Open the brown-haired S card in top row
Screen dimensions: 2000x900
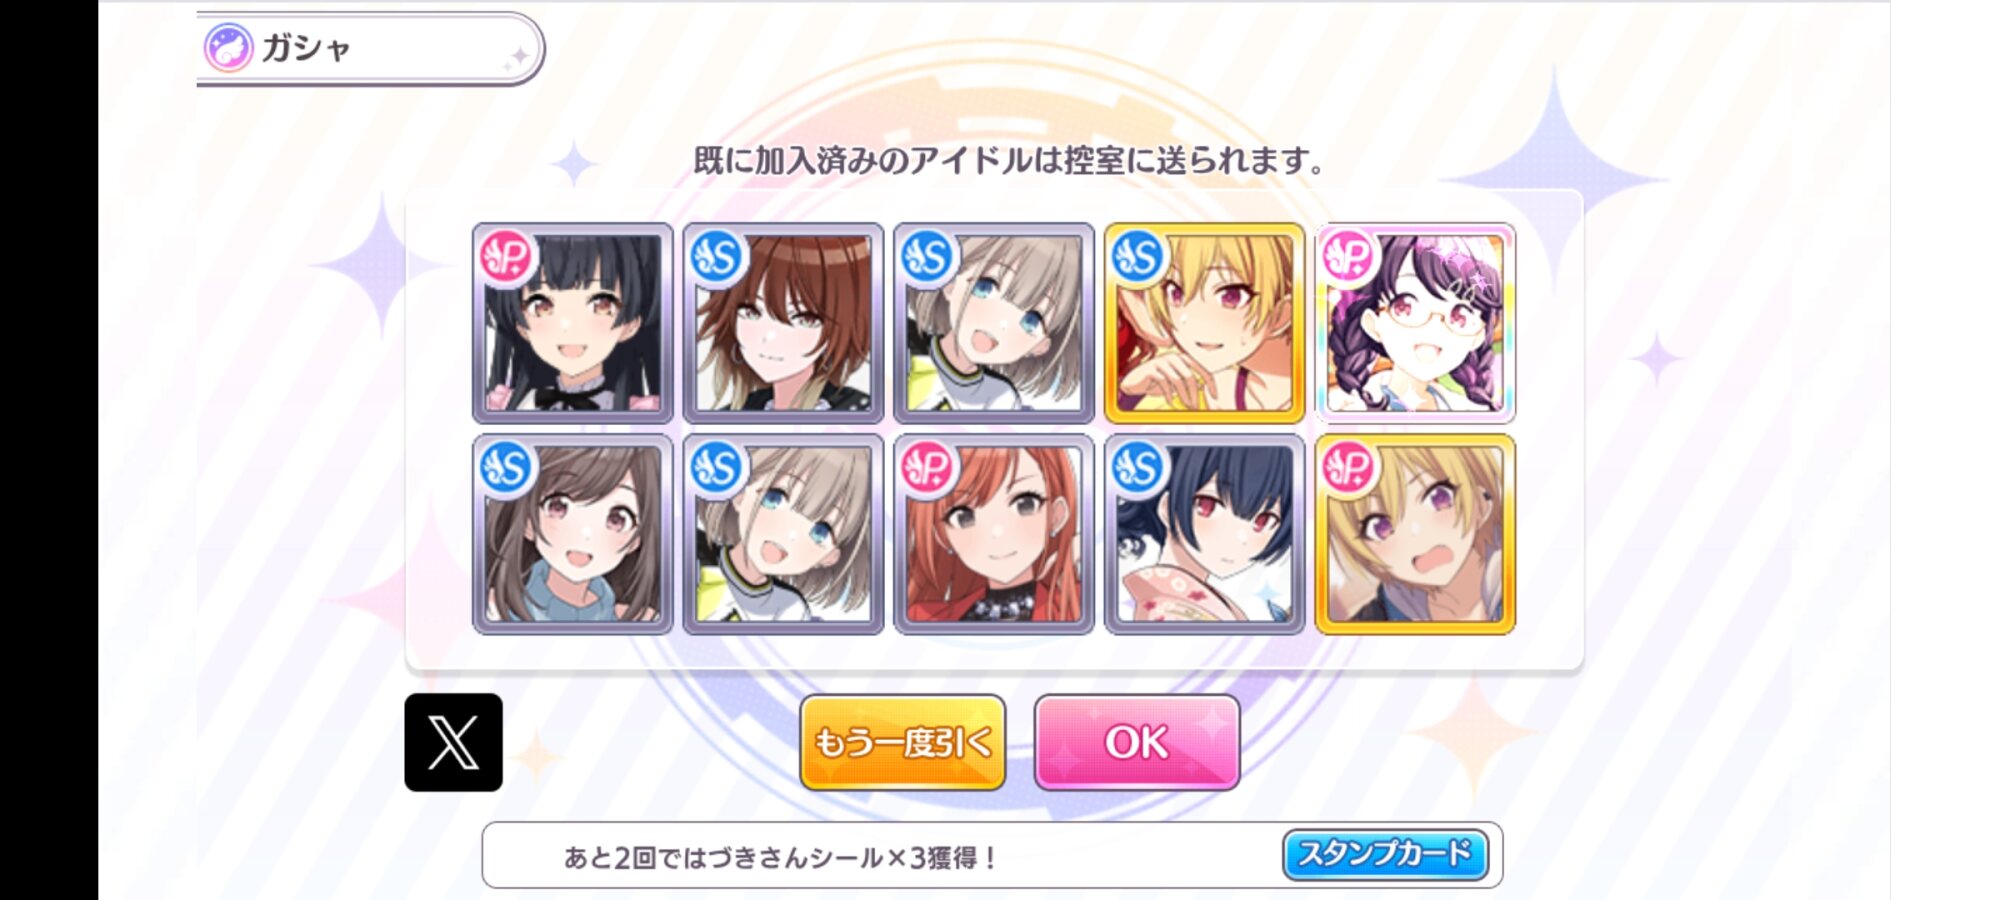pos(783,323)
